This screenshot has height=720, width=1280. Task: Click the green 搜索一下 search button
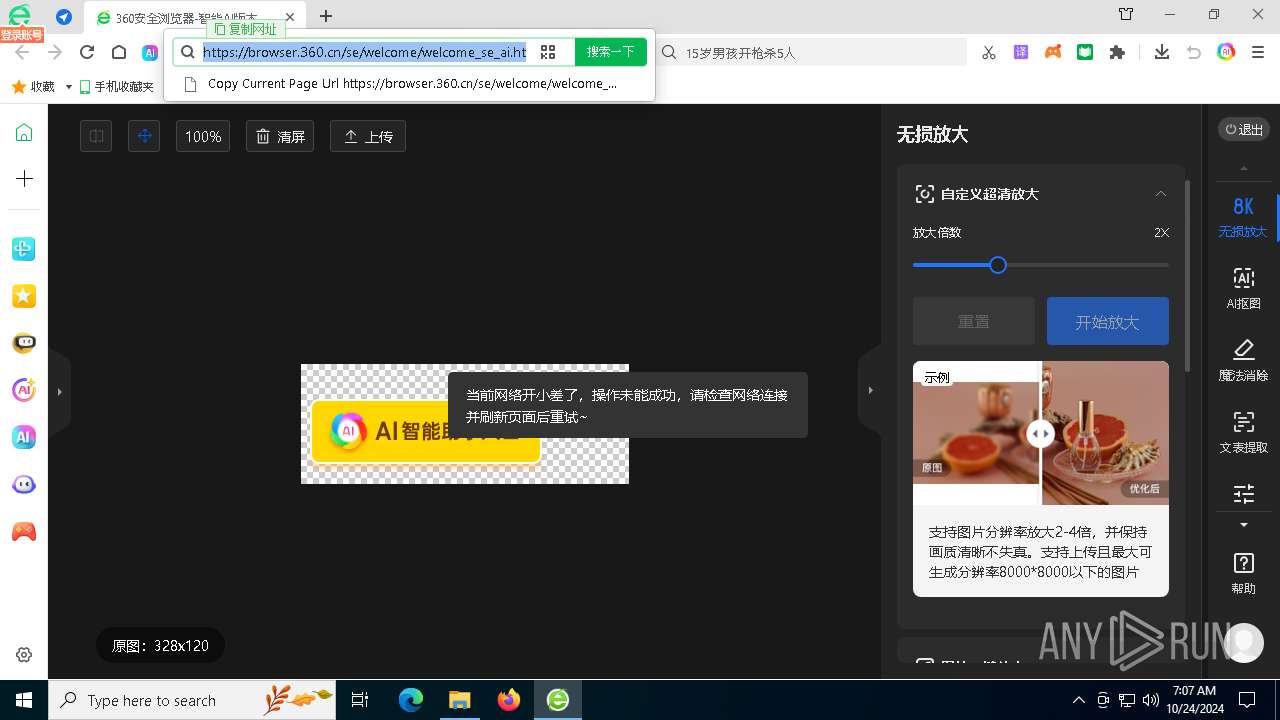pyautogui.click(x=611, y=52)
